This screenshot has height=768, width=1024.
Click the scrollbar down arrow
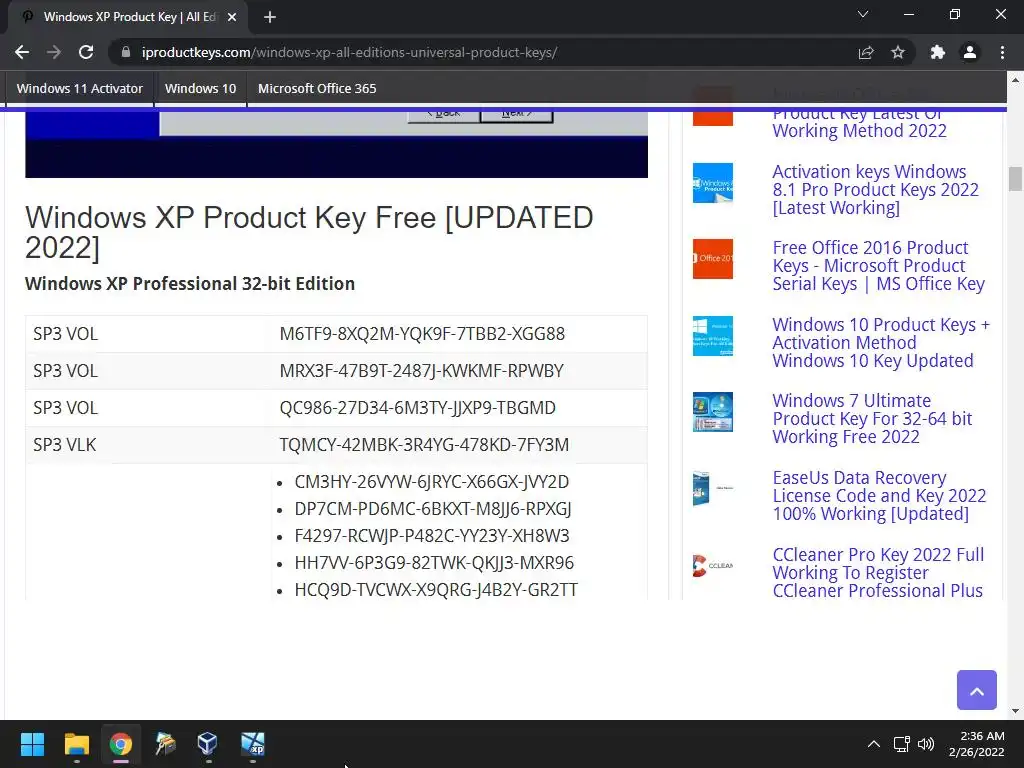pos(1015,711)
